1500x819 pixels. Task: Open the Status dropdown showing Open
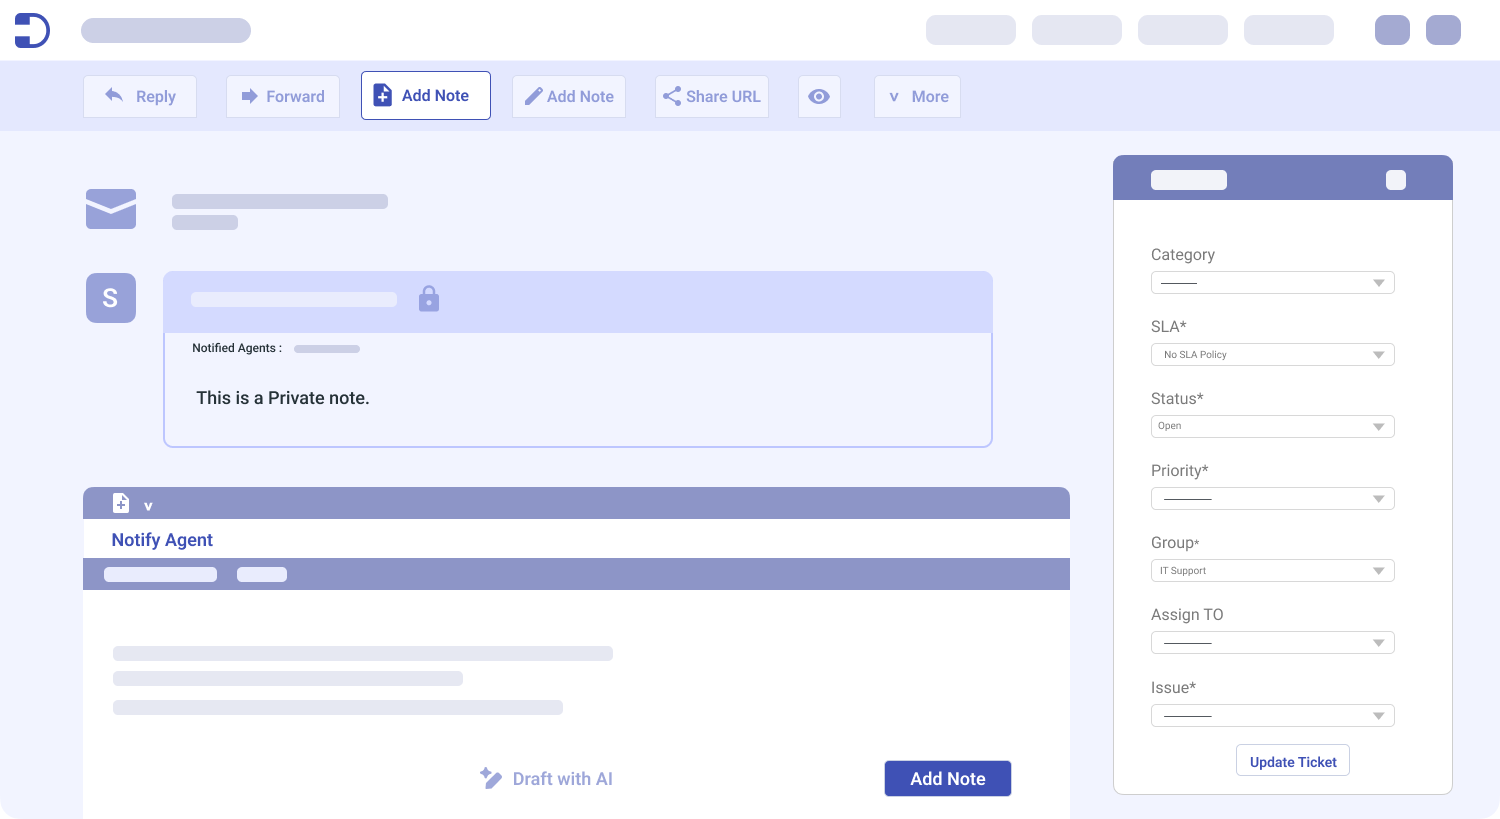(1272, 426)
